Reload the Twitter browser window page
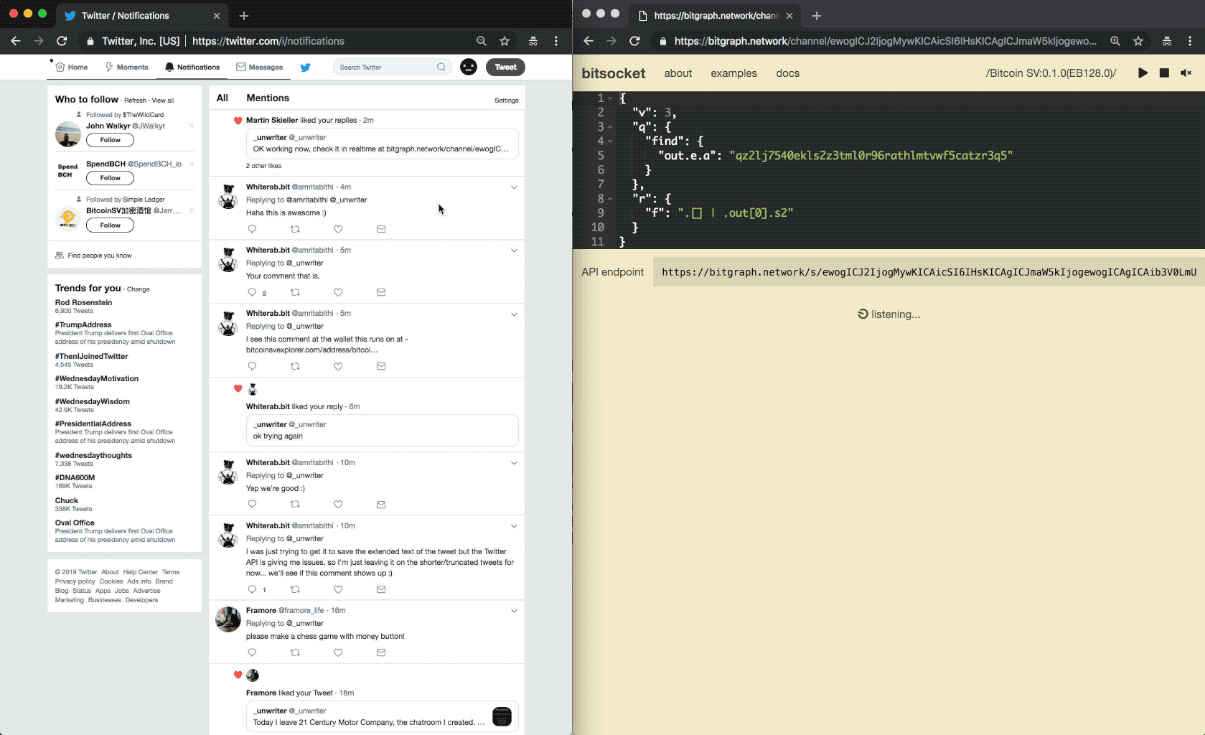 coord(62,41)
